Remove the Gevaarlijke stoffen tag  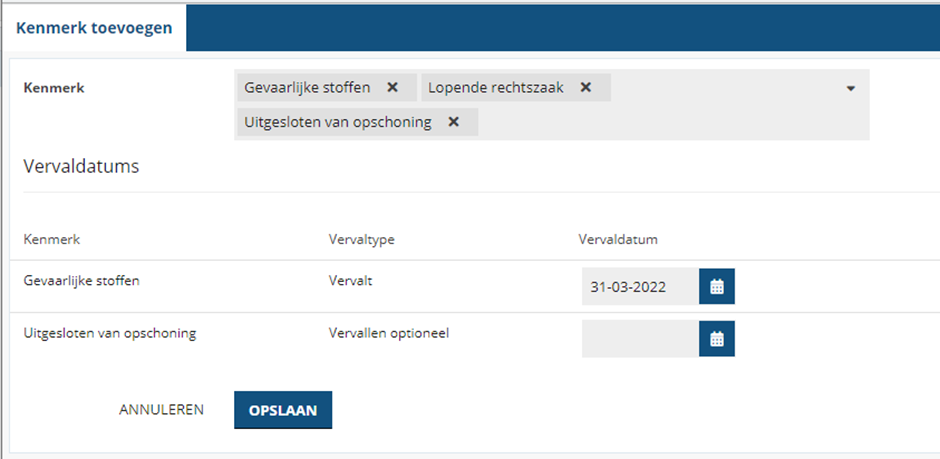393,88
